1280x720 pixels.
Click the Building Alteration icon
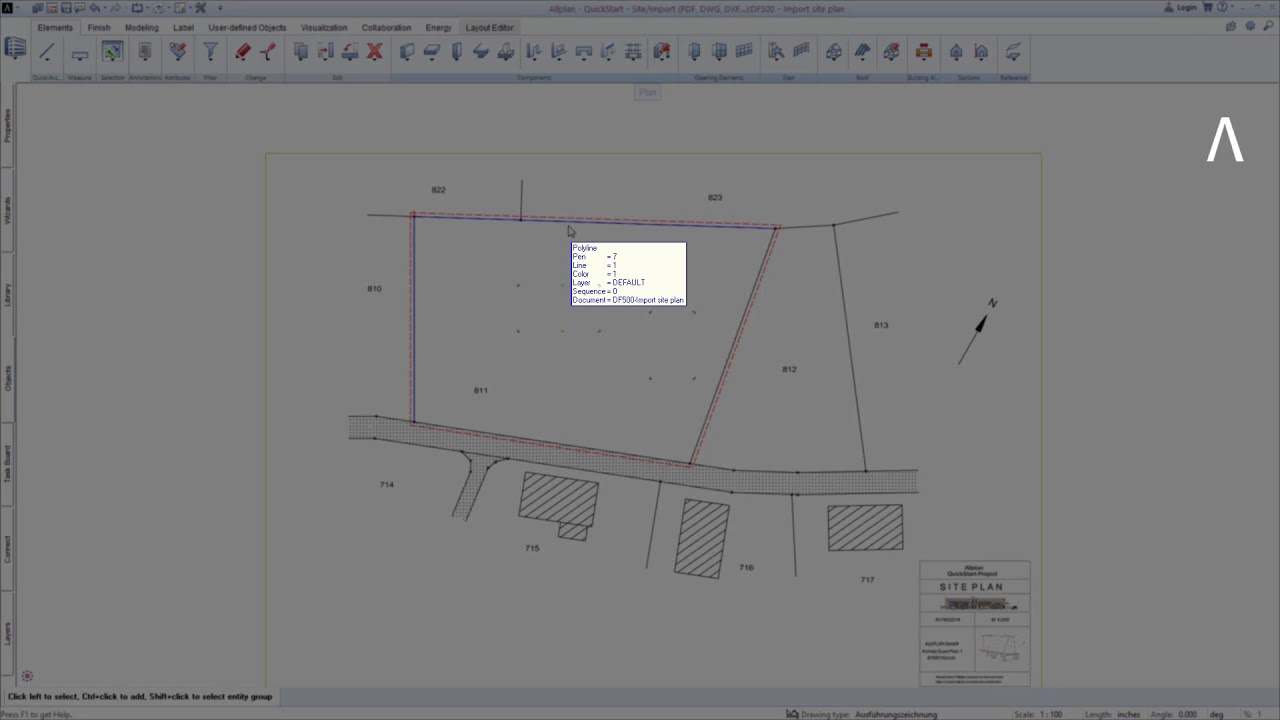tap(923, 52)
